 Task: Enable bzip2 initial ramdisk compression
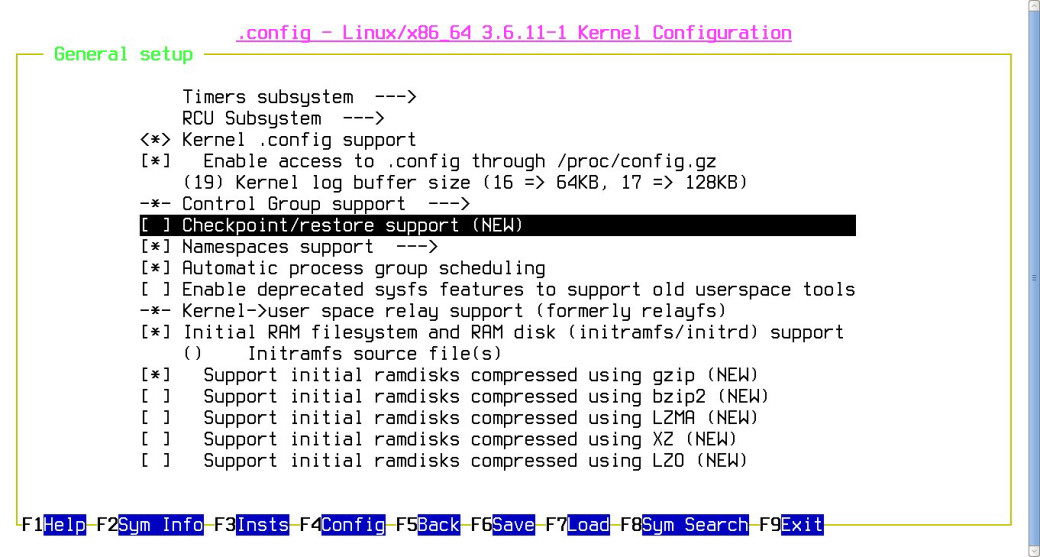(x=155, y=397)
